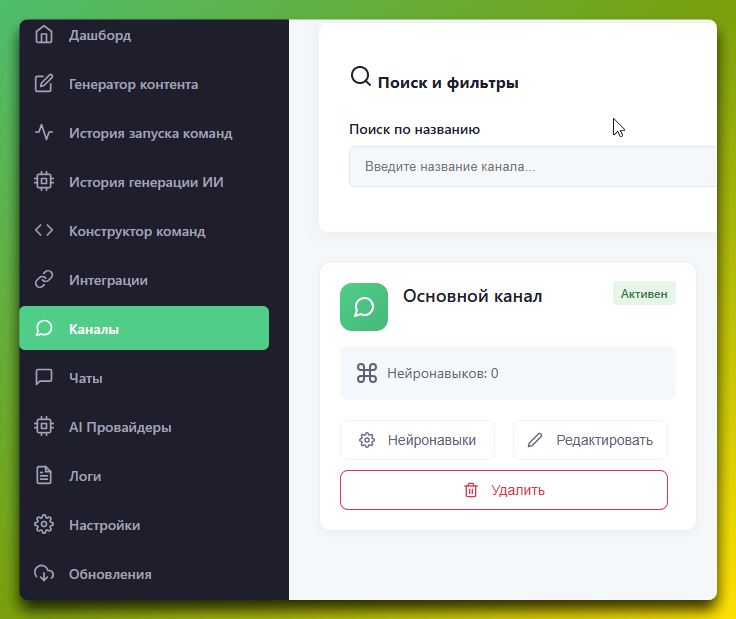
Task: Open Настройки in the sidebar
Action: click(104, 525)
